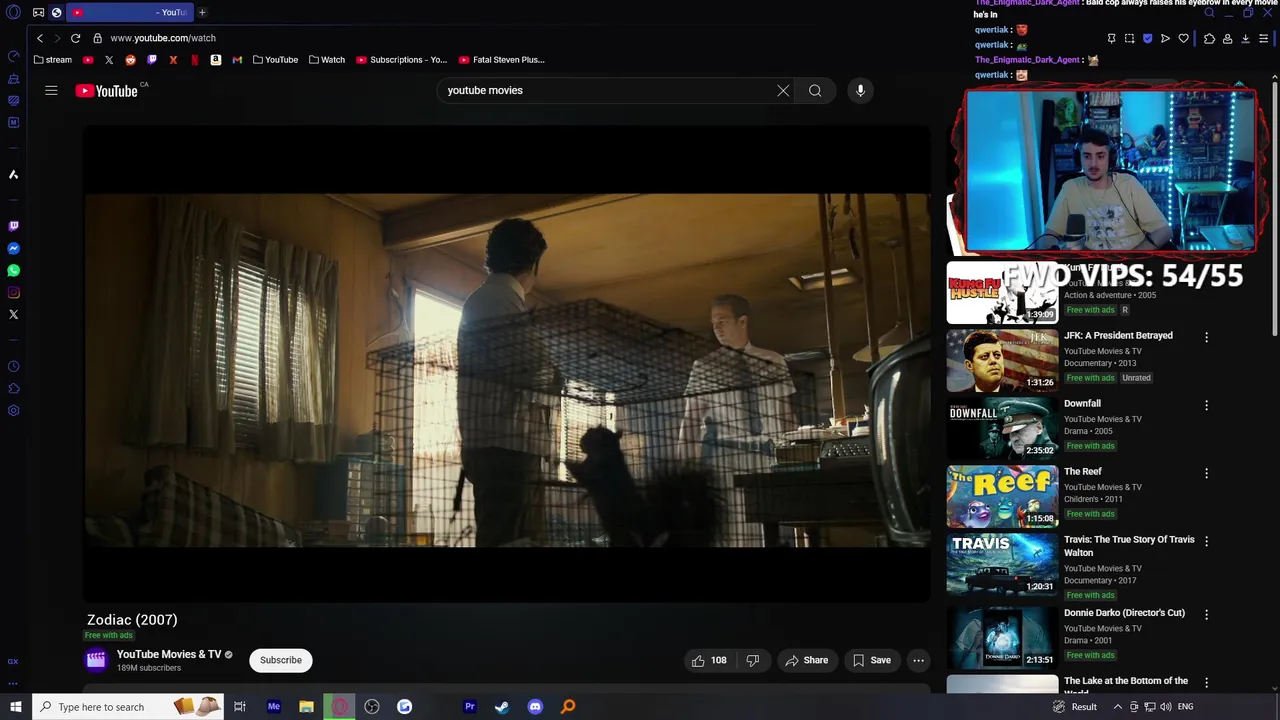The width and height of the screenshot is (1280, 720).
Task: Open File Explorer from the taskbar
Action: (306, 707)
